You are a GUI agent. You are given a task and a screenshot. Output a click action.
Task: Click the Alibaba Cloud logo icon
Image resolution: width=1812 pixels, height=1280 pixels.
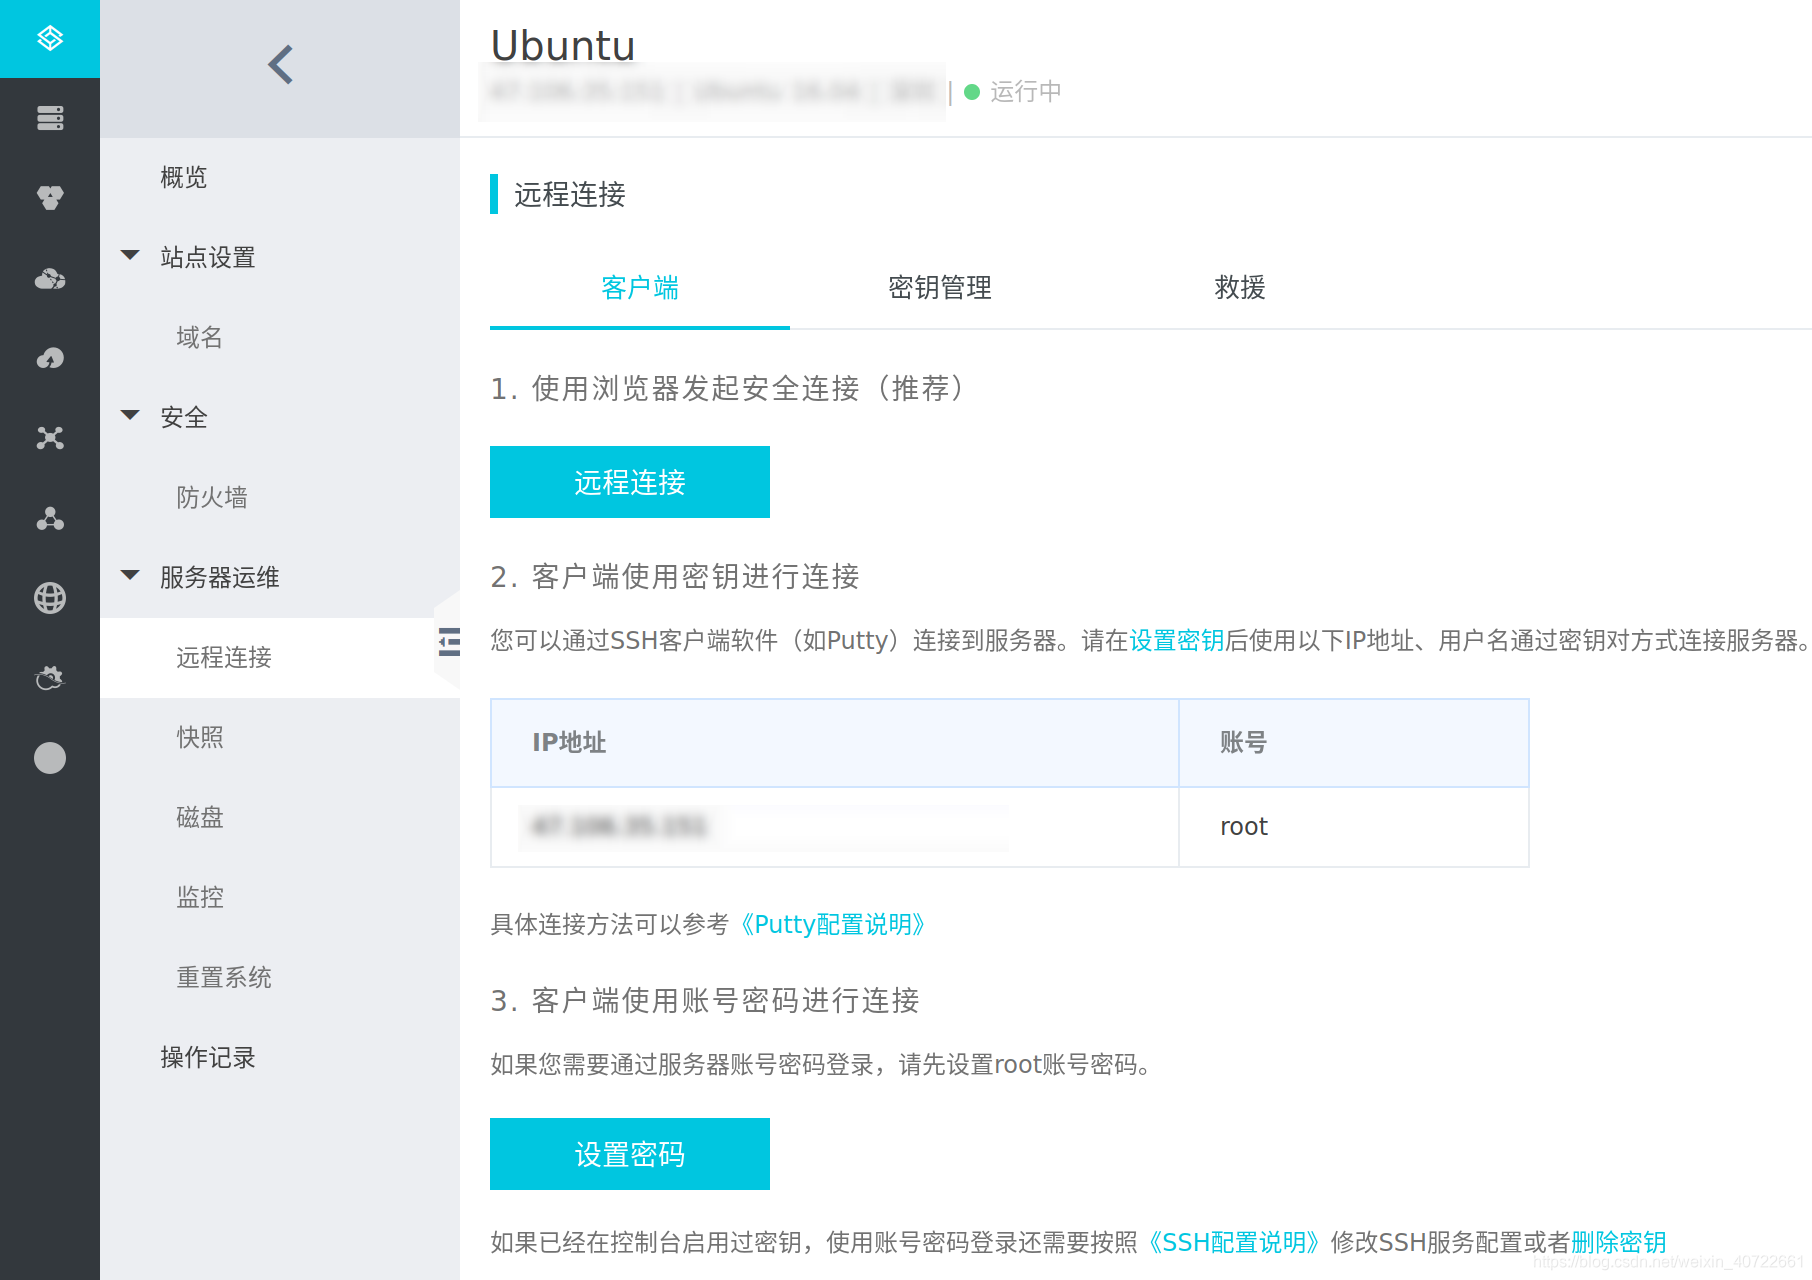tap(50, 38)
